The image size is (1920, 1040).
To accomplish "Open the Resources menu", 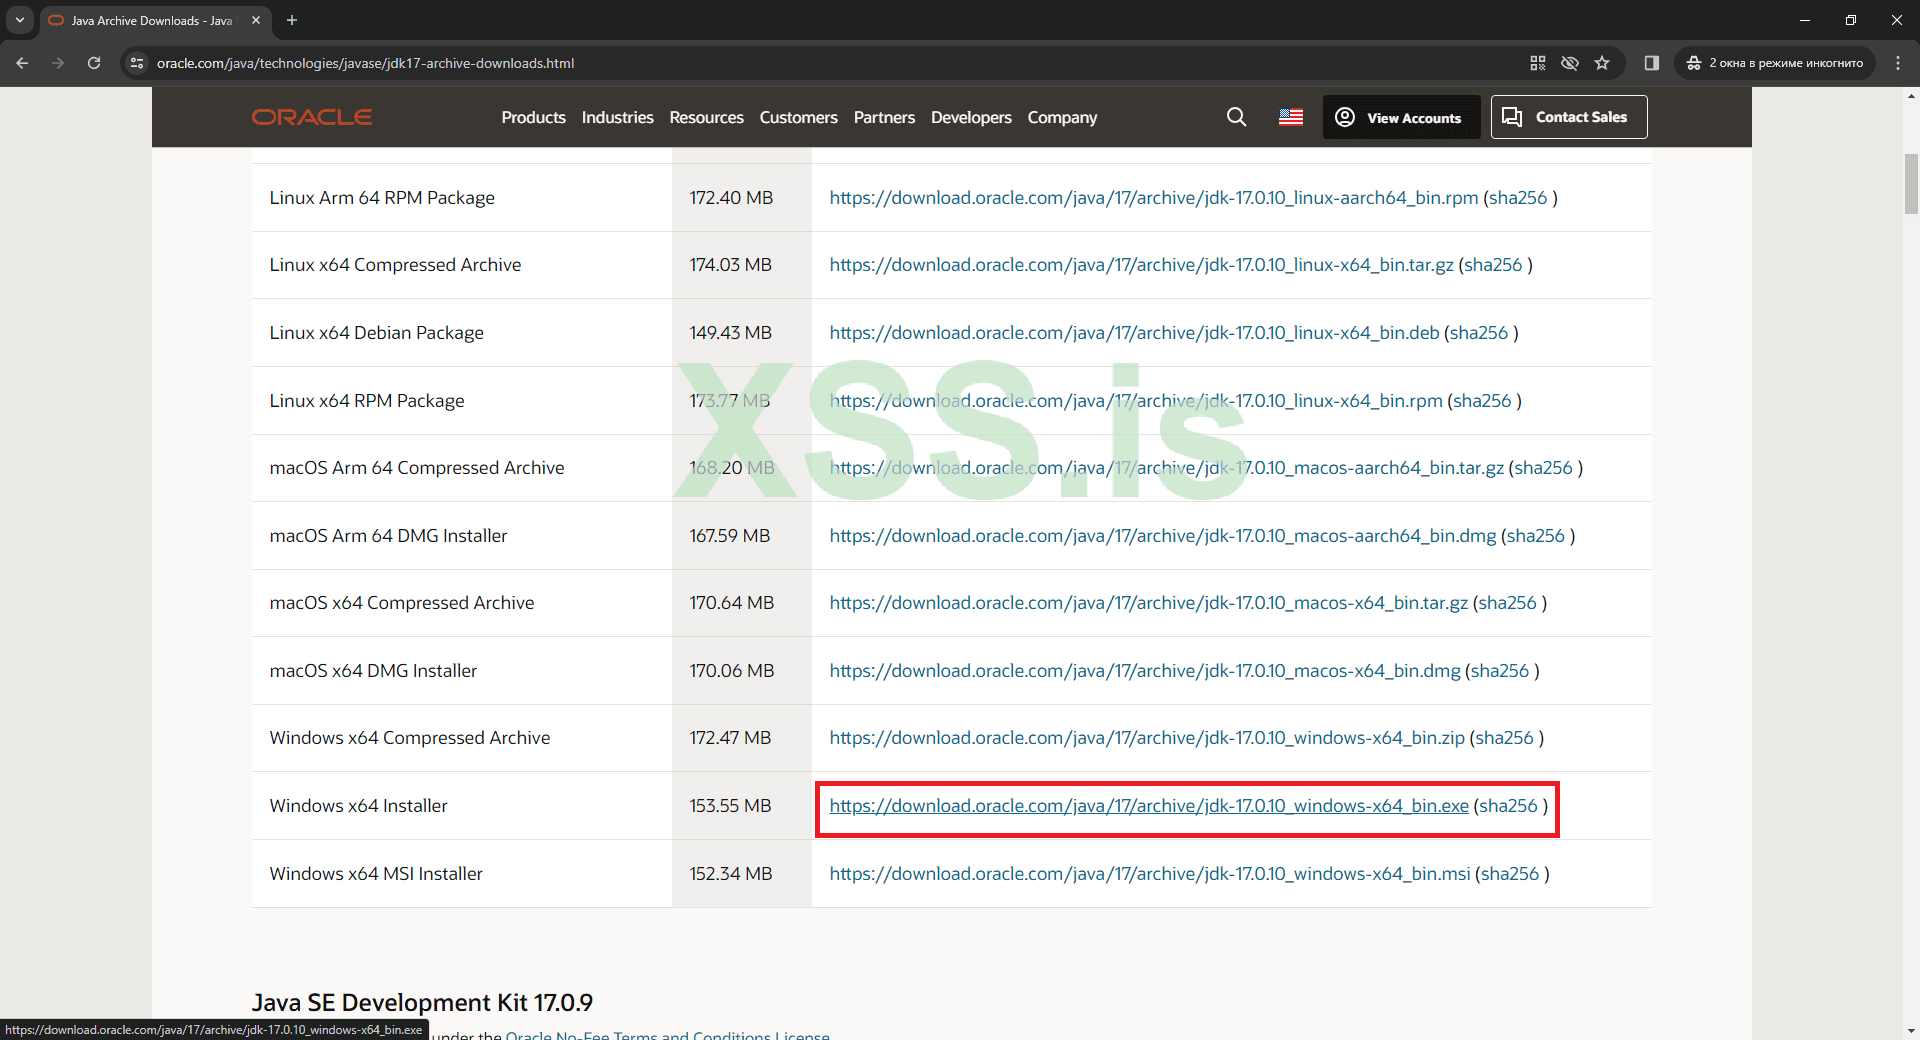I will 707,117.
